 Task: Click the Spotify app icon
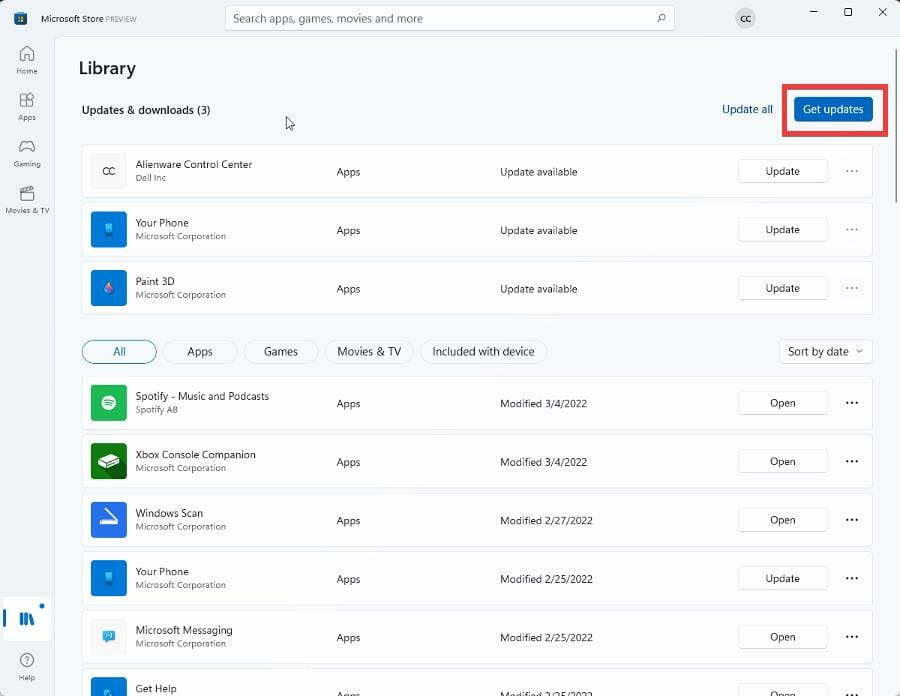[108, 403]
